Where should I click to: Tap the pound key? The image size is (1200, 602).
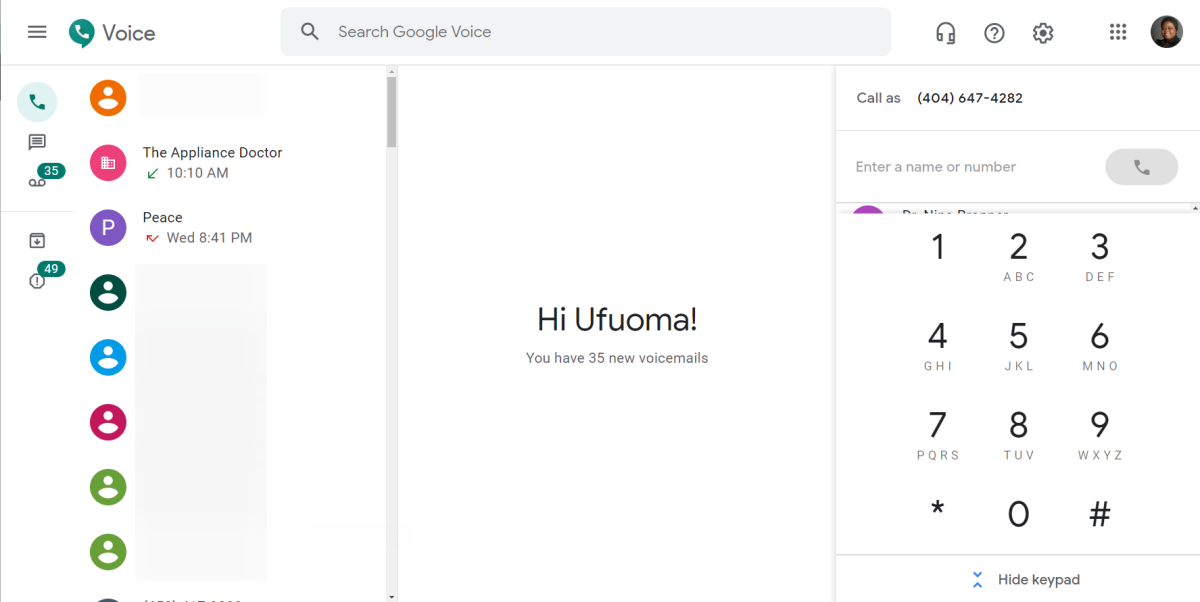pos(1100,514)
